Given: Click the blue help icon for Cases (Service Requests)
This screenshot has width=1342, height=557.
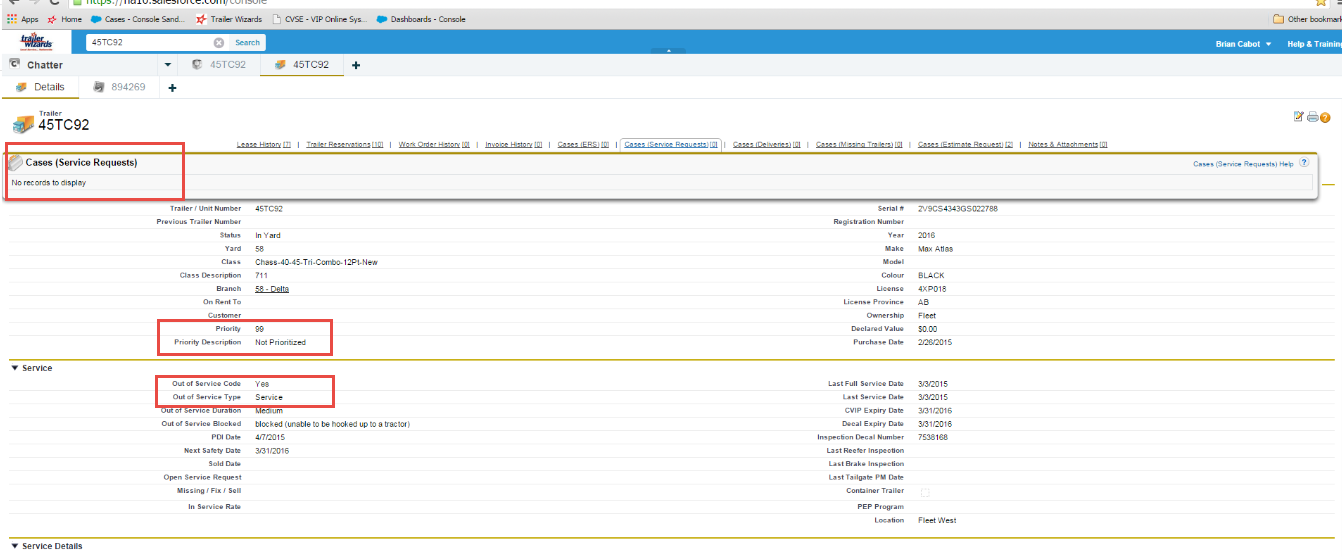Looking at the screenshot, I should [x=1304, y=162].
